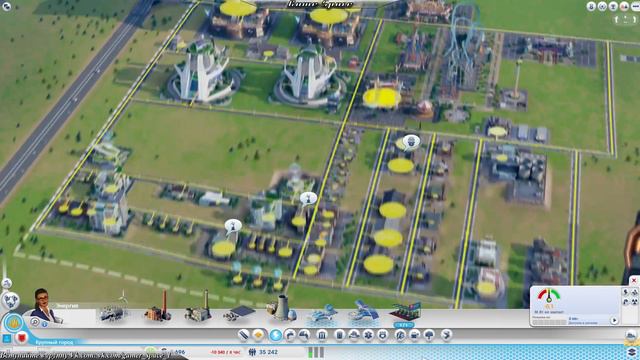
Task: Open the Education category icon
Action: (x=400, y=335)
